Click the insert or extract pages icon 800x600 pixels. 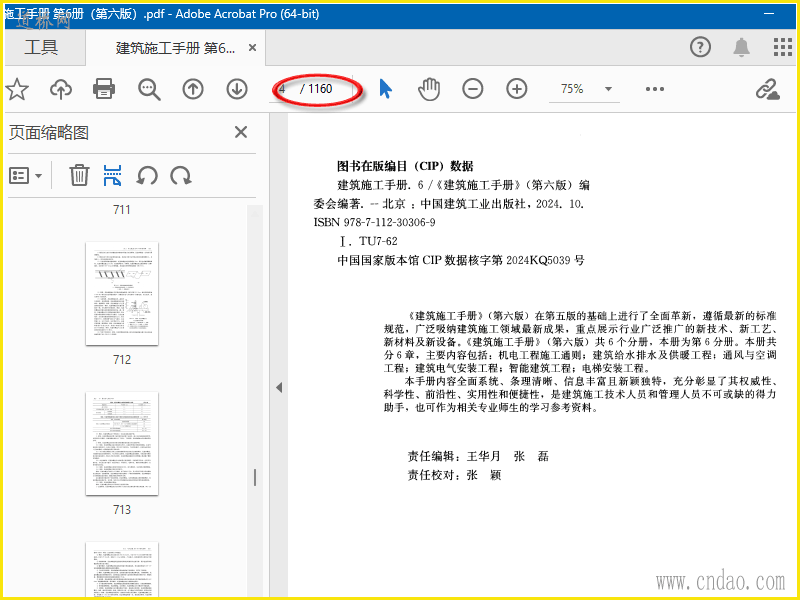112,175
